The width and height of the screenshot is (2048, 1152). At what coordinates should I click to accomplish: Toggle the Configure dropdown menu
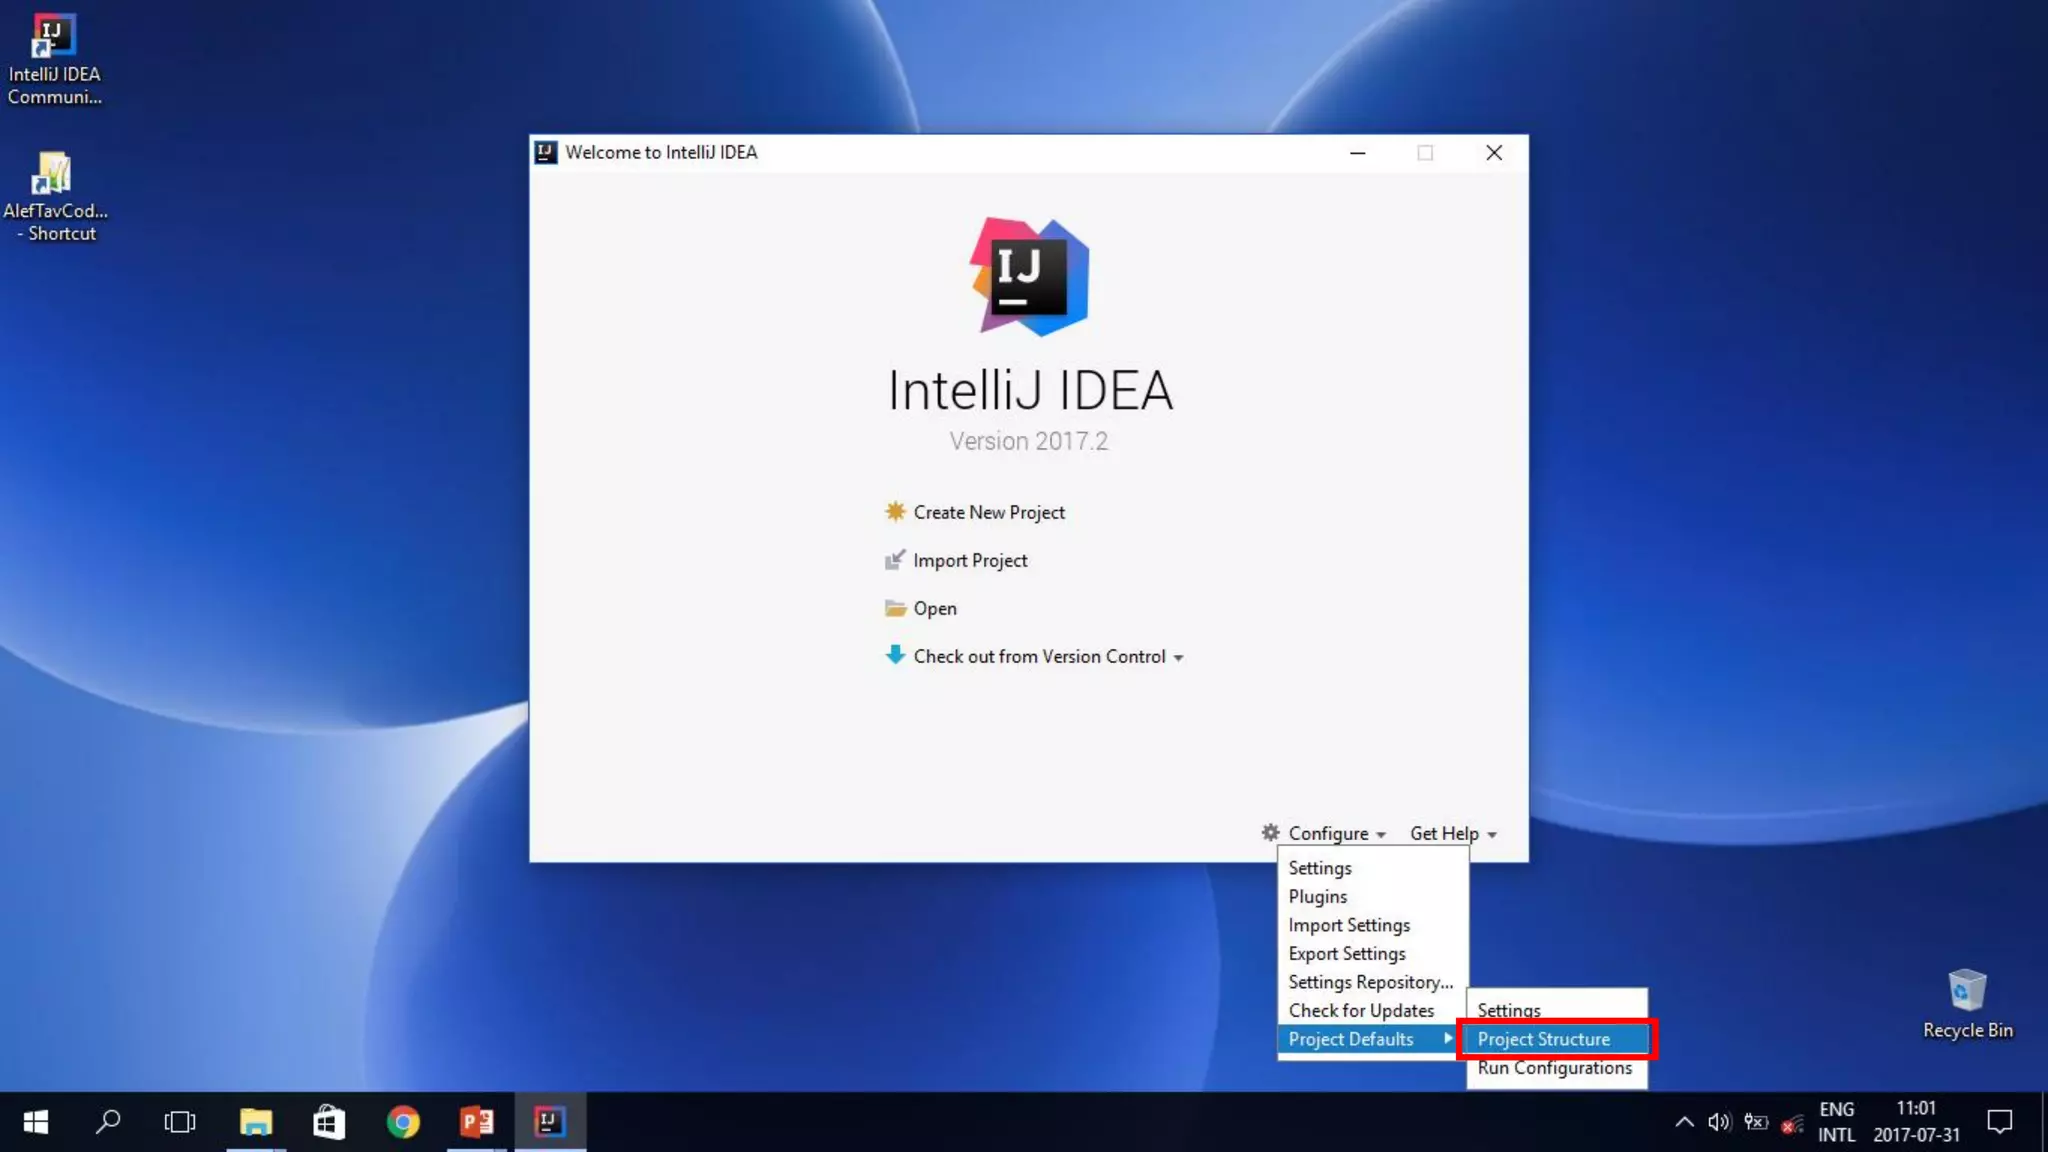point(1336,833)
